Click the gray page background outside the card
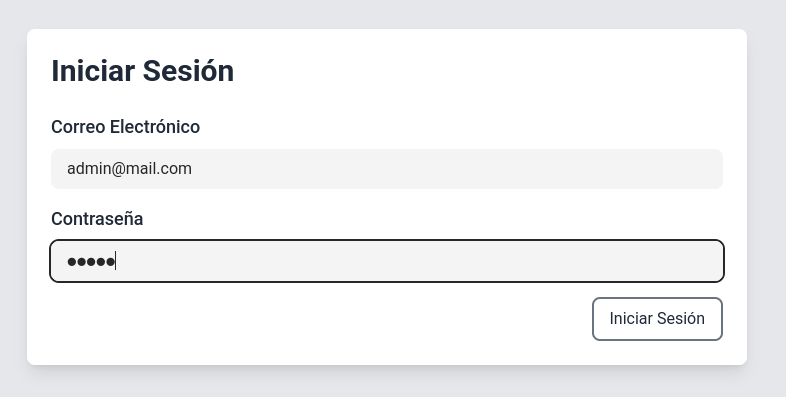The width and height of the screenshot is (786, 397). (x=391, y=13)
